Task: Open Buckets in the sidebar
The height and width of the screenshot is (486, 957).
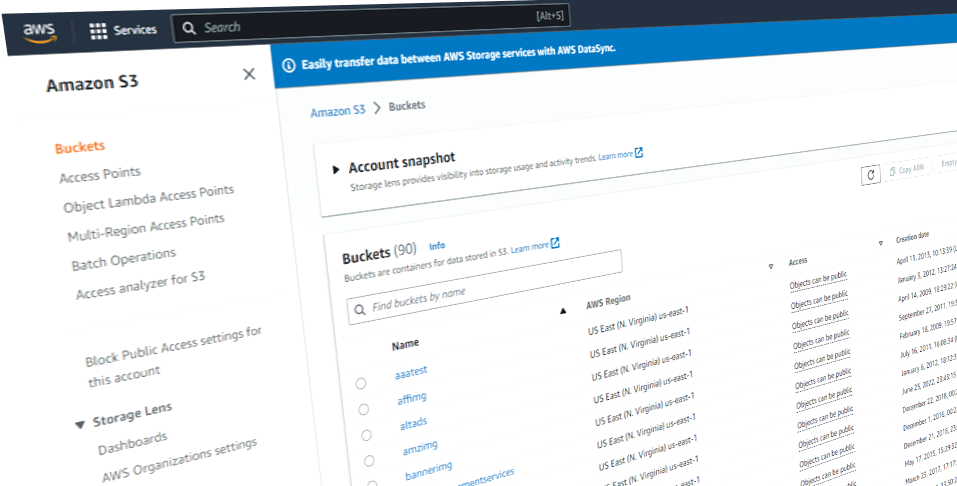Action: point(80,147)
